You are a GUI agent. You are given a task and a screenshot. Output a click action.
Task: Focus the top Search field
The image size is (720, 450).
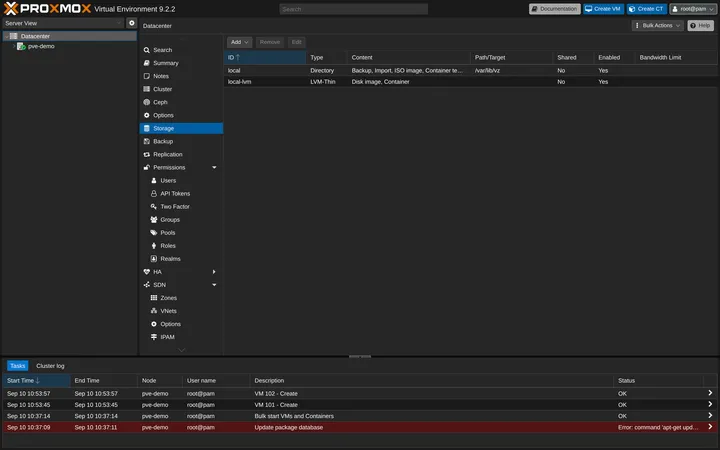click(x=354, y=9)
